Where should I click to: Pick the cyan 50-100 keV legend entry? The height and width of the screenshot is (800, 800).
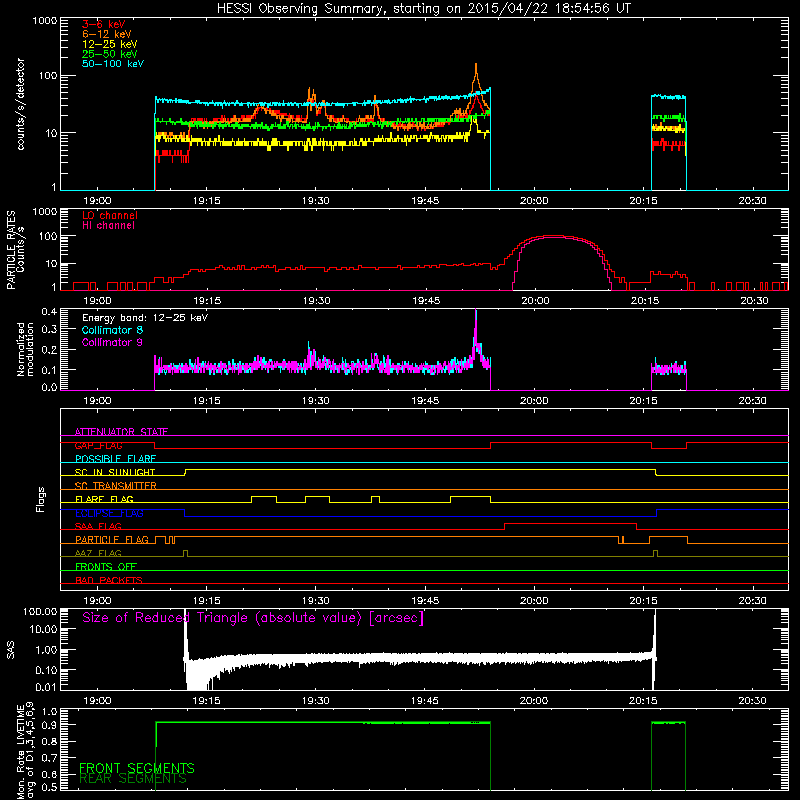[x=113, y=64]
